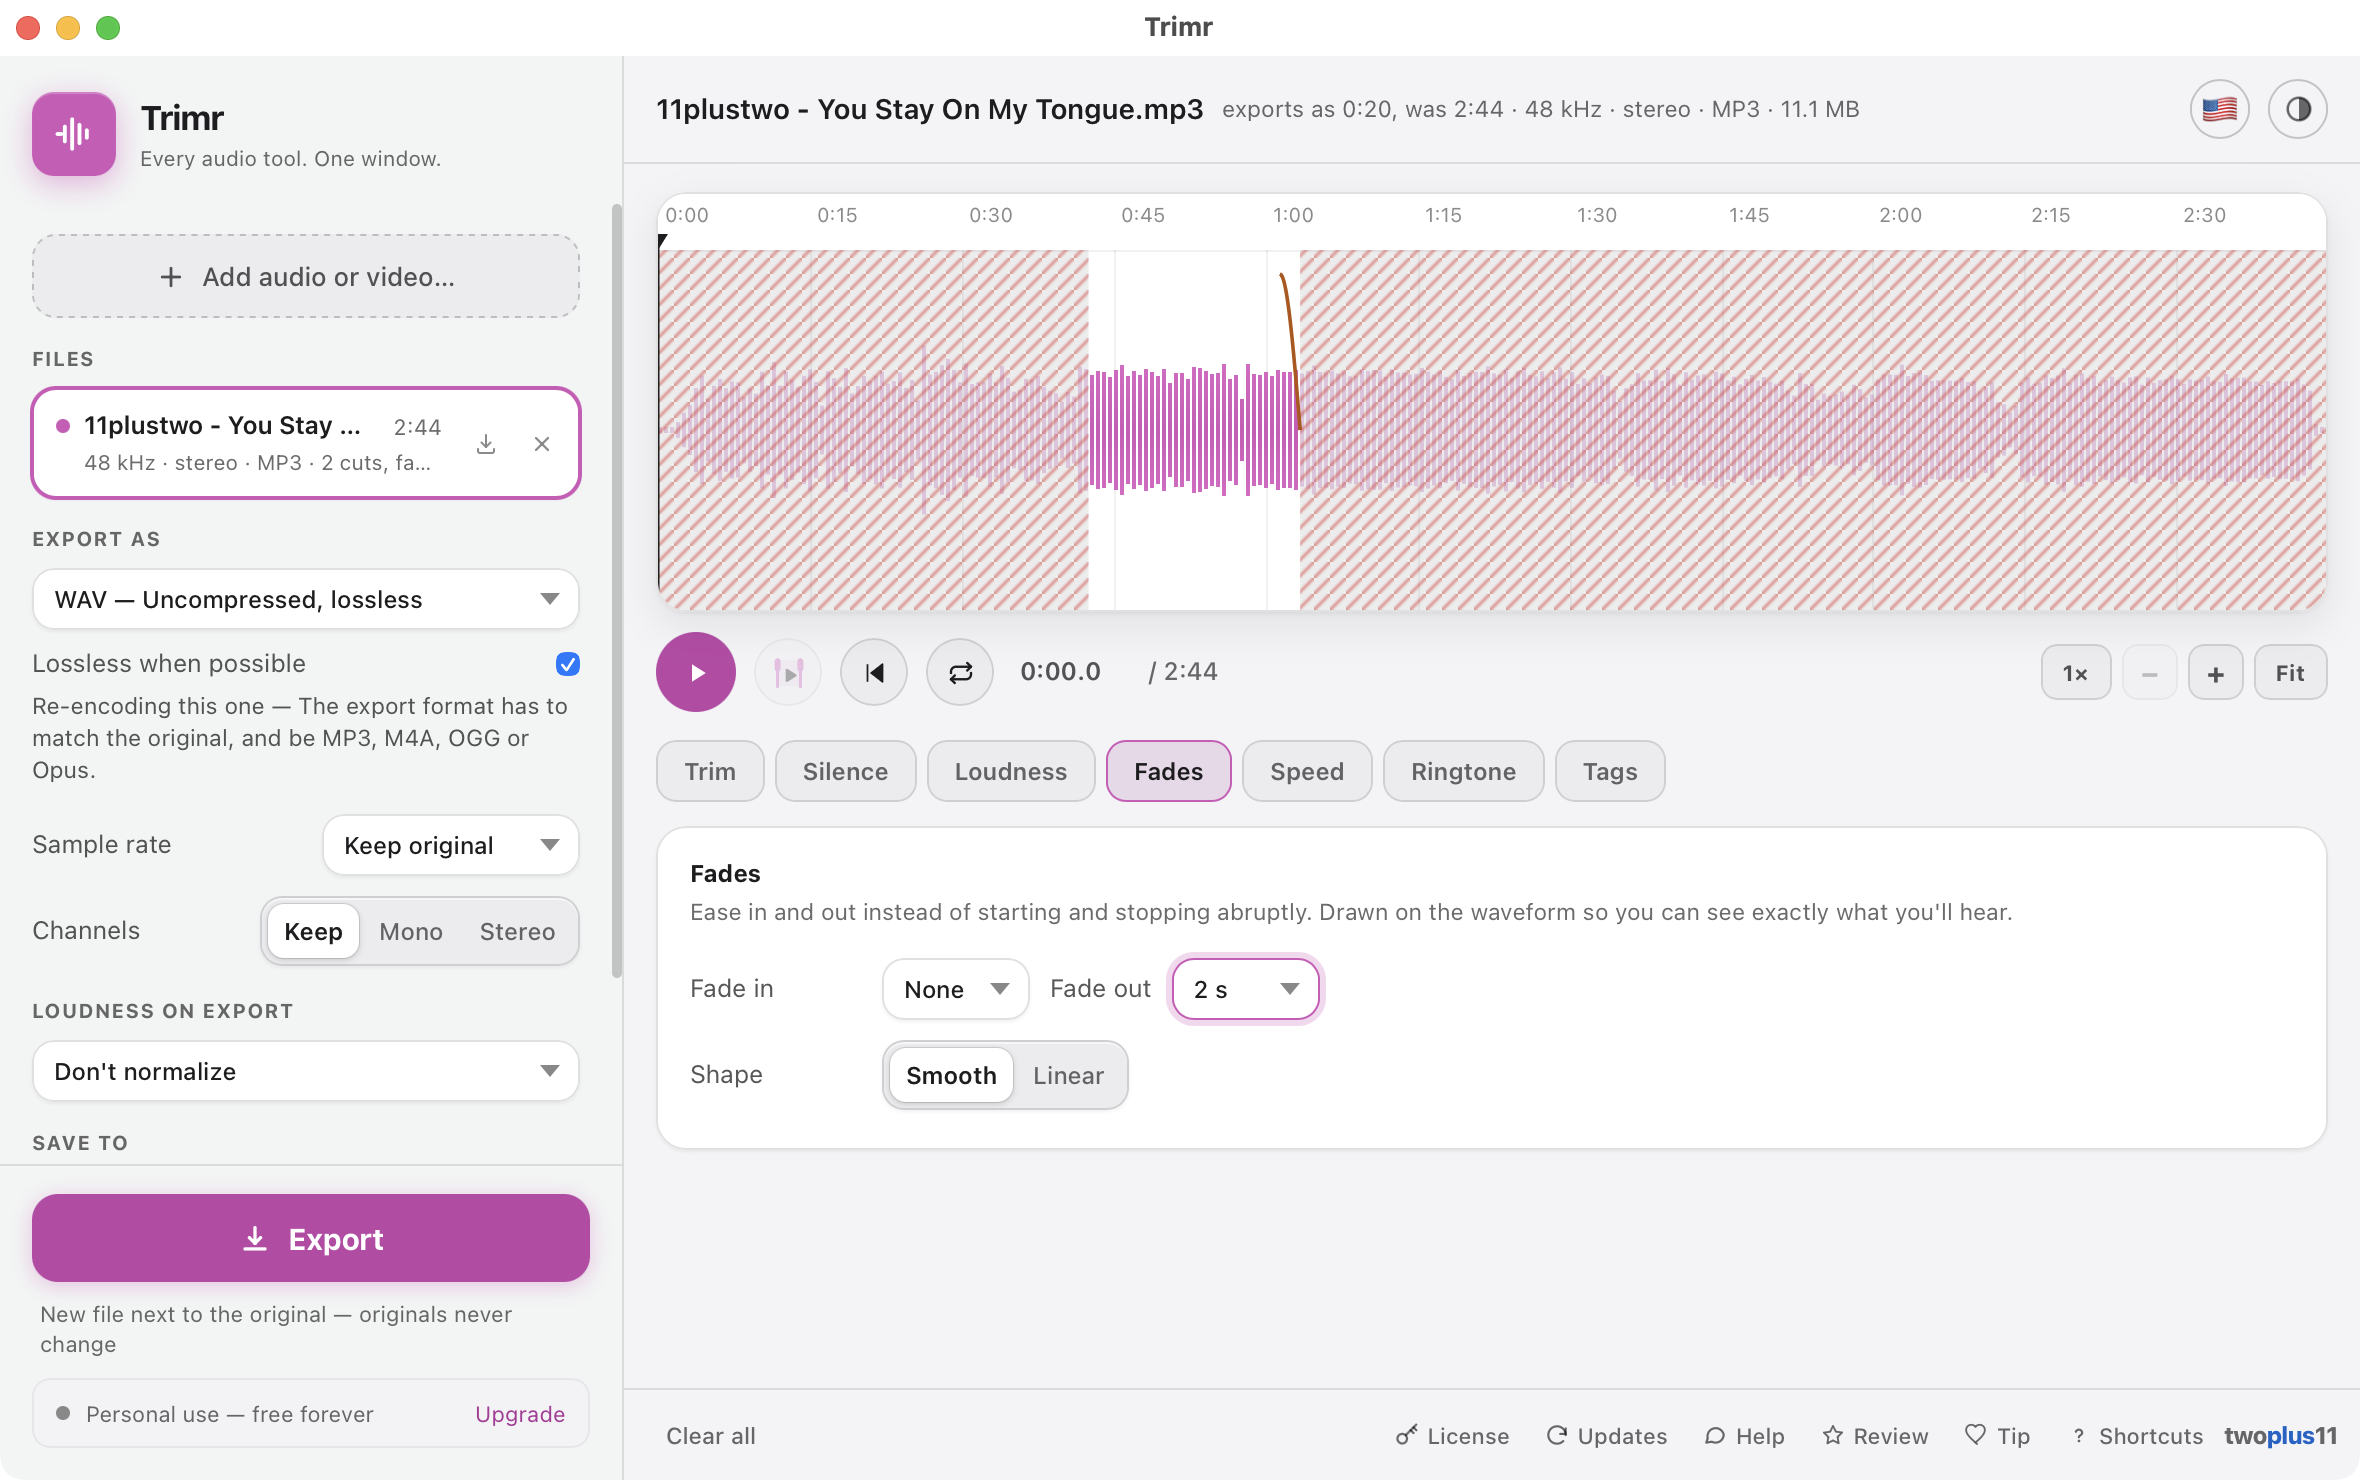Zoom in the waveform with the plus button
The image size is (2360, 1480).
coord(2216,673)
